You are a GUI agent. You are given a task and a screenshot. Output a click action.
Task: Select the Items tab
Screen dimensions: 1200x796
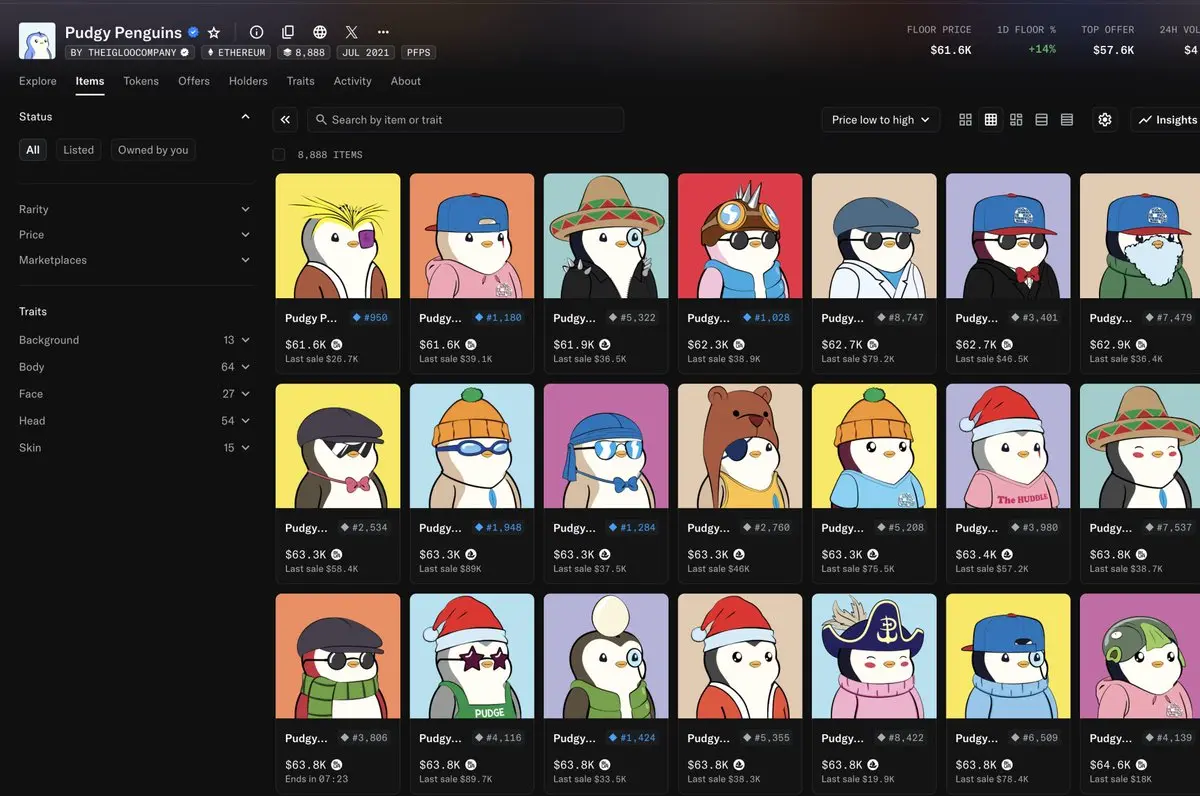point(90,81)
